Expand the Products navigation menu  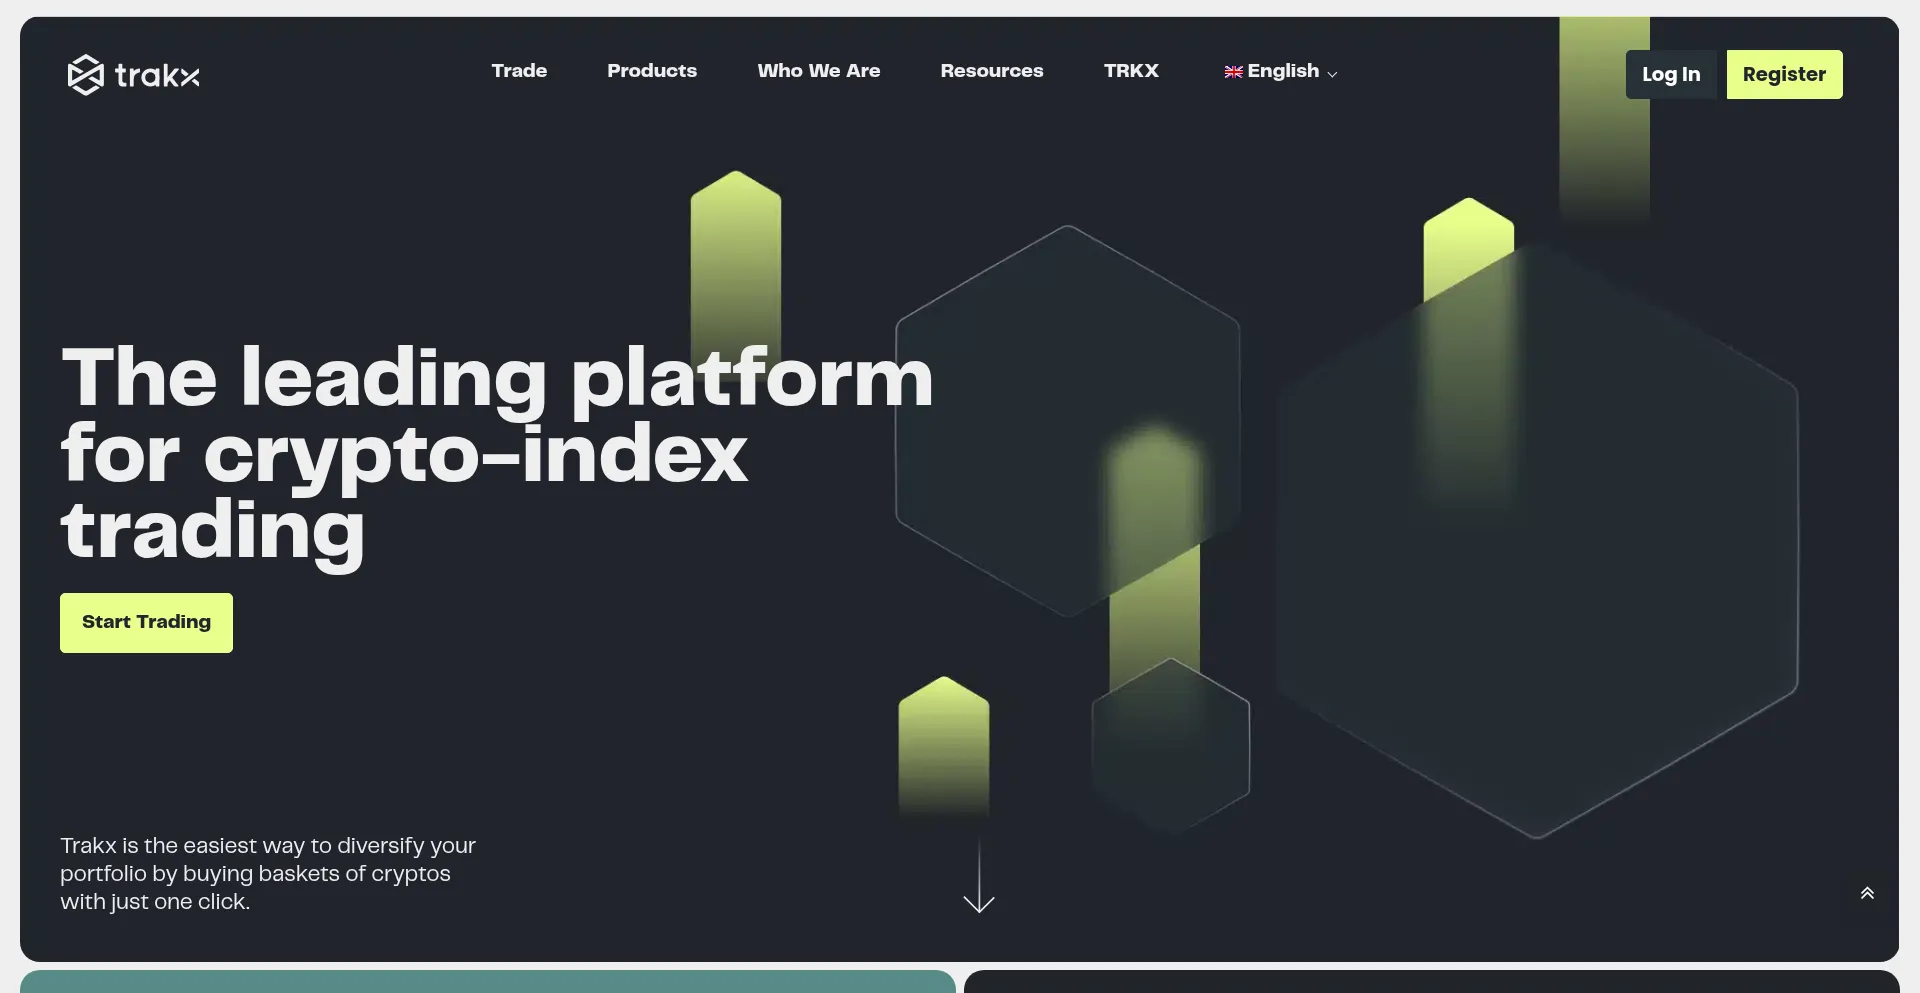652,72
